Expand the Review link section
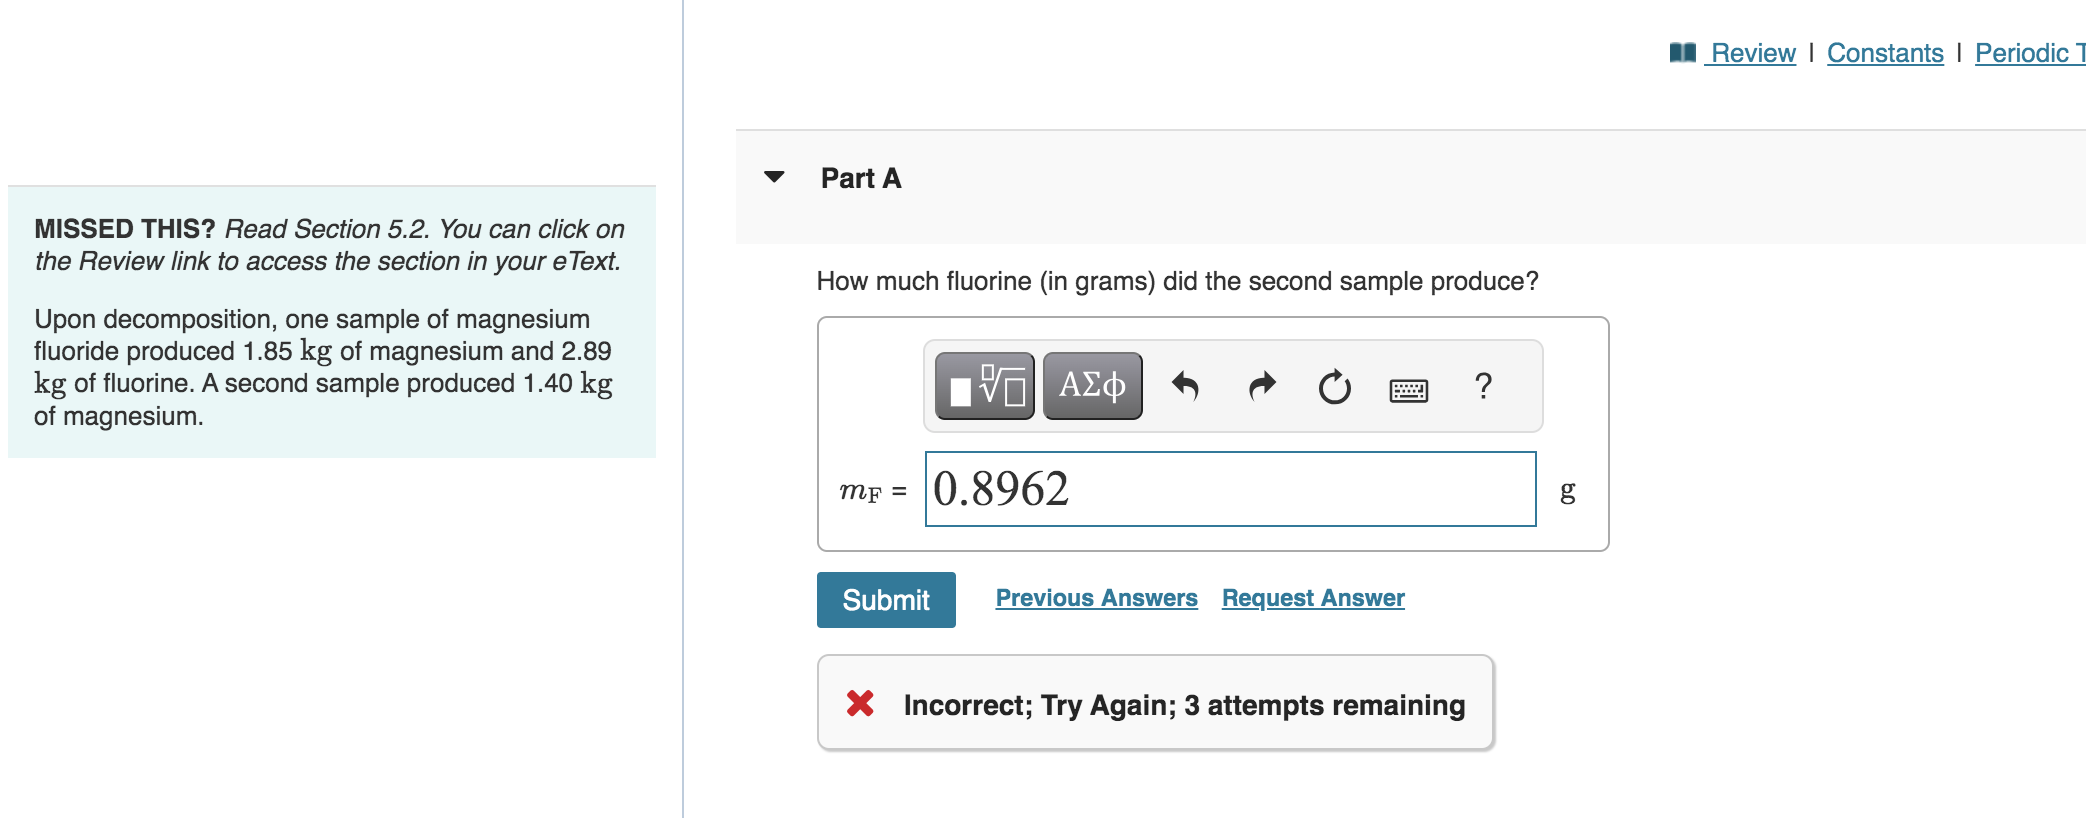Viewport: 2086px width, 818px height. [1750, 52]
